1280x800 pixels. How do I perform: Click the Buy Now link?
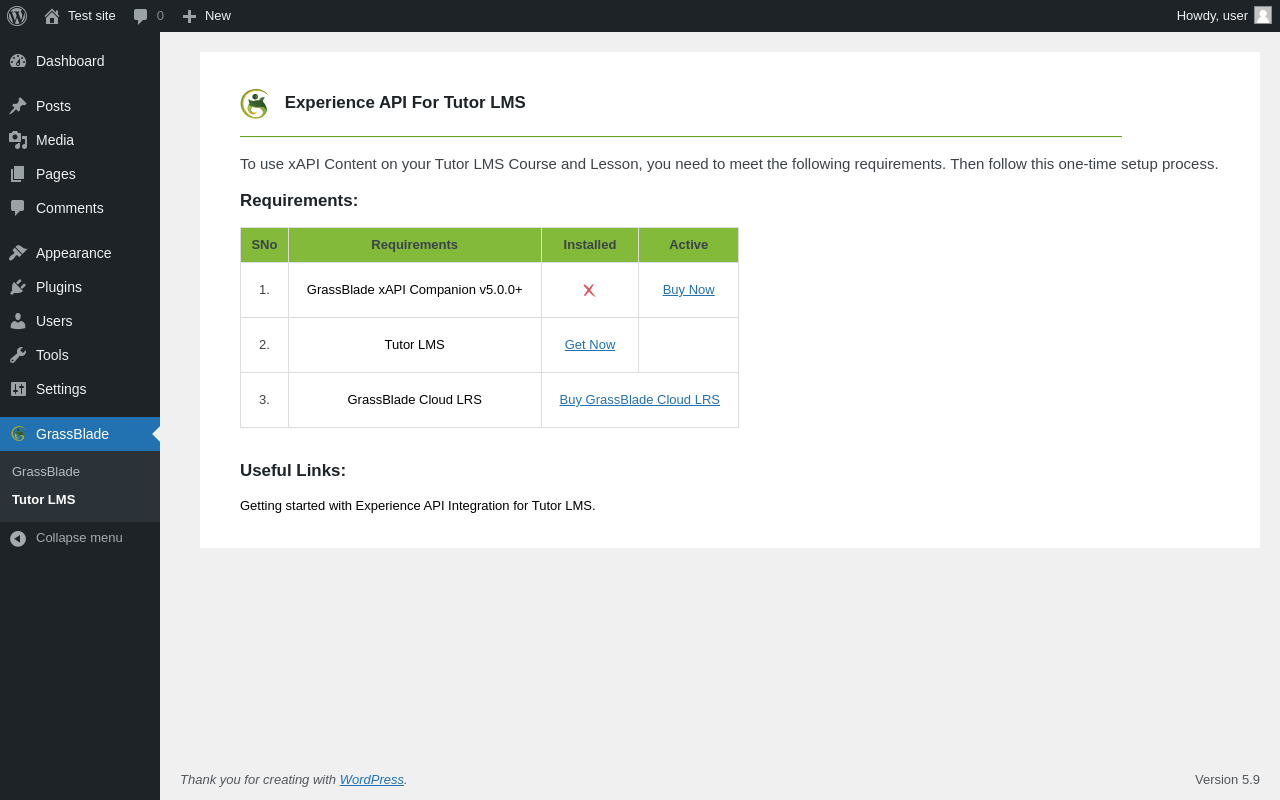click(x=689, y=290)
